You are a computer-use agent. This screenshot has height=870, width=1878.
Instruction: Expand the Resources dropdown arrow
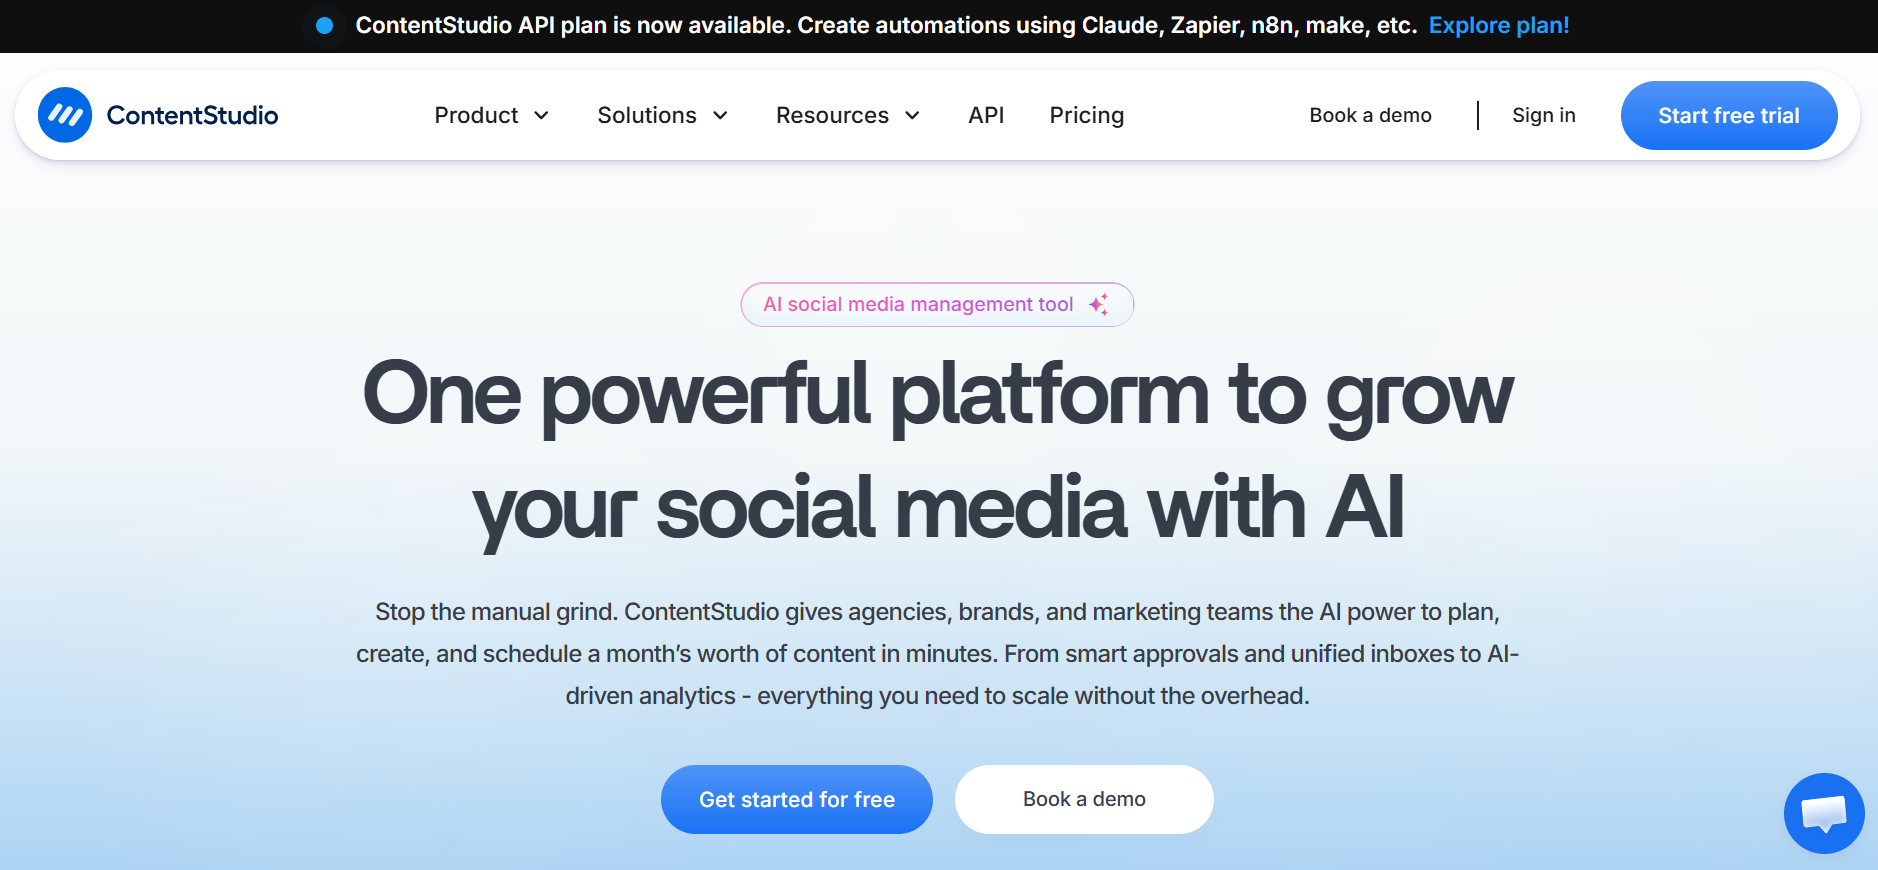point(912,116)
